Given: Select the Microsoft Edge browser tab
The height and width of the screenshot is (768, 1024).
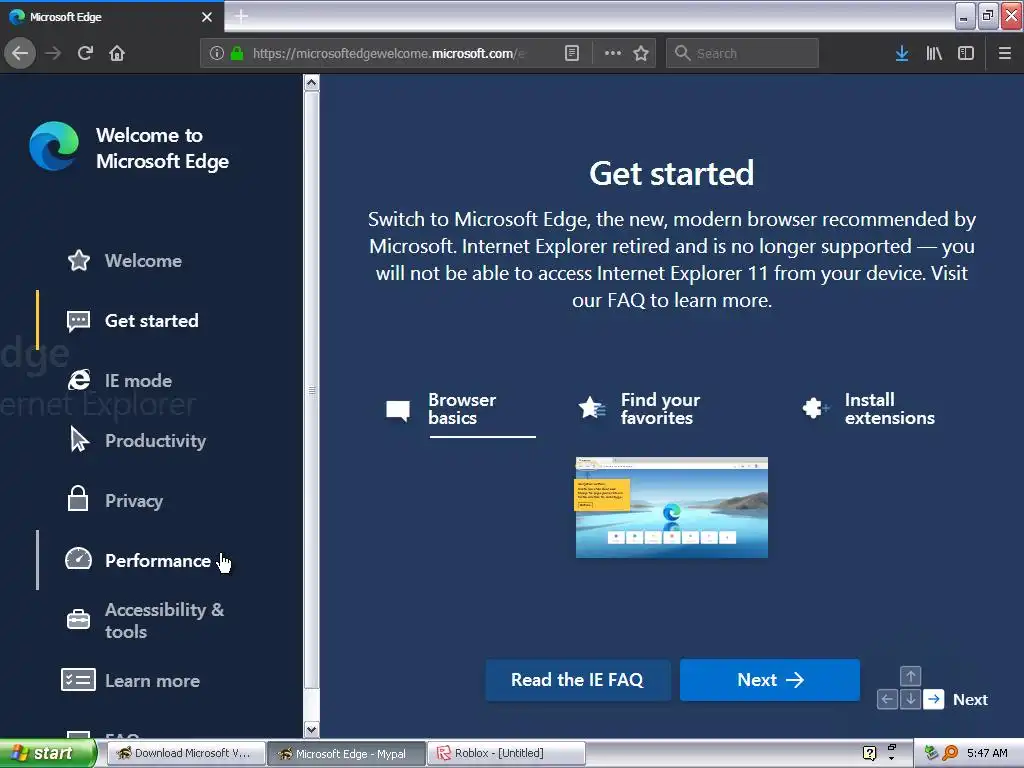Looking at the screenshot, I should tap(111, 17).
